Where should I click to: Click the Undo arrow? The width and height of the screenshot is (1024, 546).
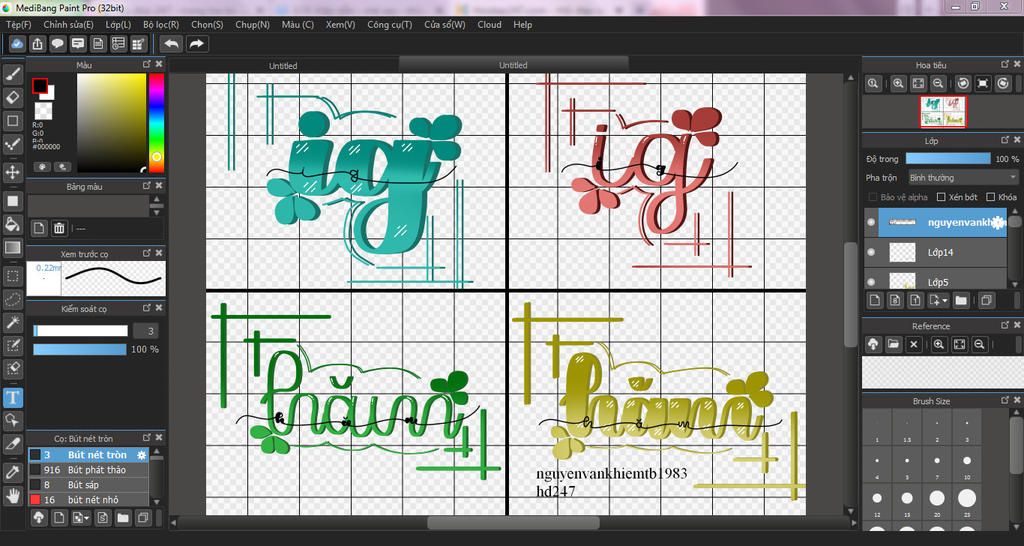tap(171, 44)
